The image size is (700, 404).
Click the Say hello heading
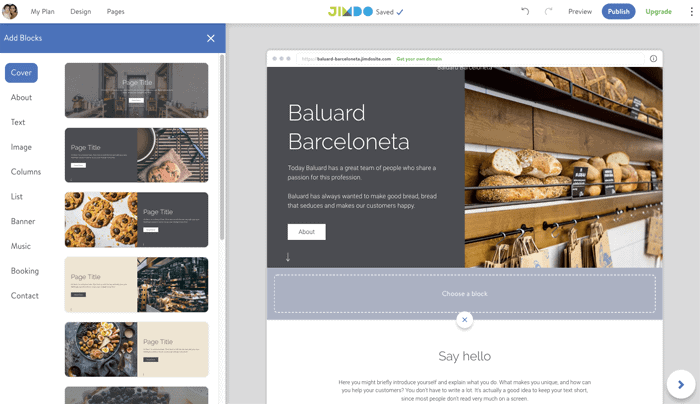(x=465, y=356)
